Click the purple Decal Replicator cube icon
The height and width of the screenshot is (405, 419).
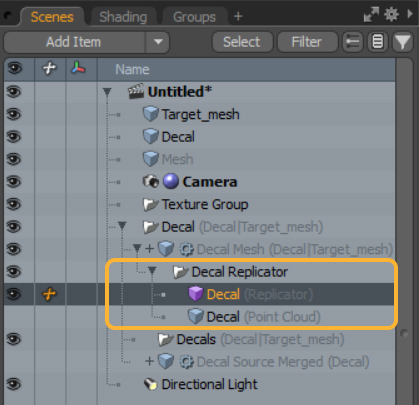tap(196, 294)
